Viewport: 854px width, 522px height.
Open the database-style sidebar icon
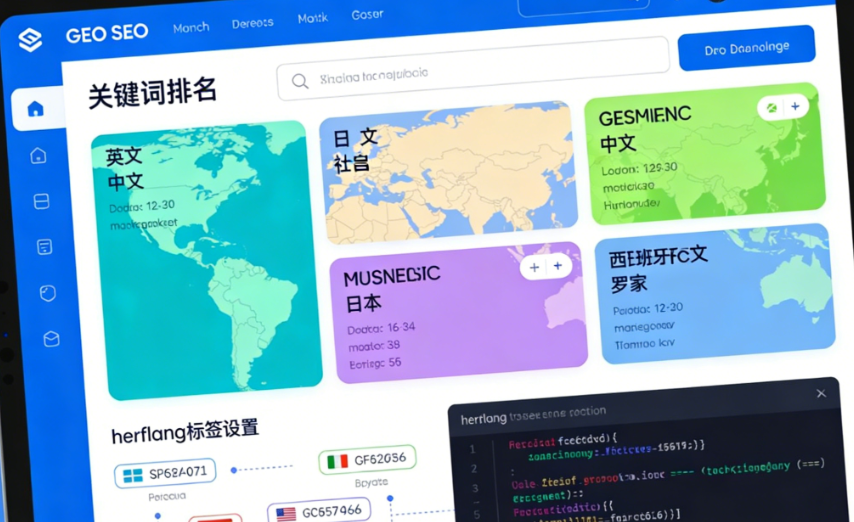[41, 202]
